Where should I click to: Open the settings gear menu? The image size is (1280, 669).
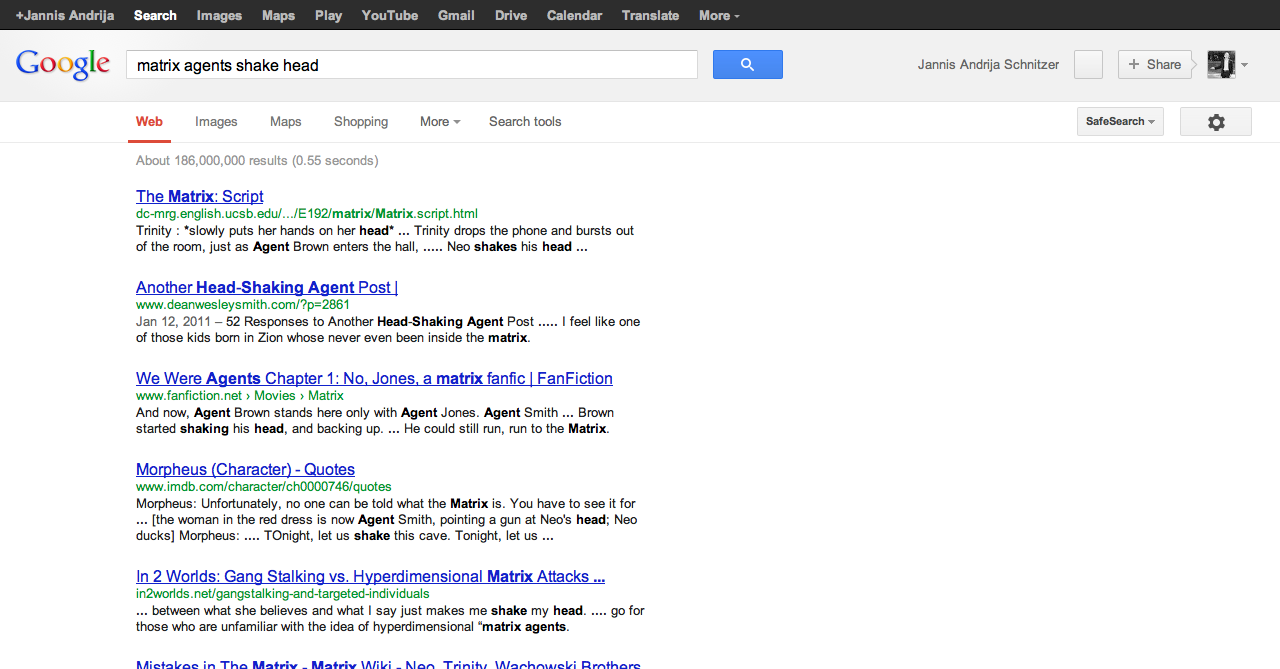pyautogui.click(x=1215, y=122)
